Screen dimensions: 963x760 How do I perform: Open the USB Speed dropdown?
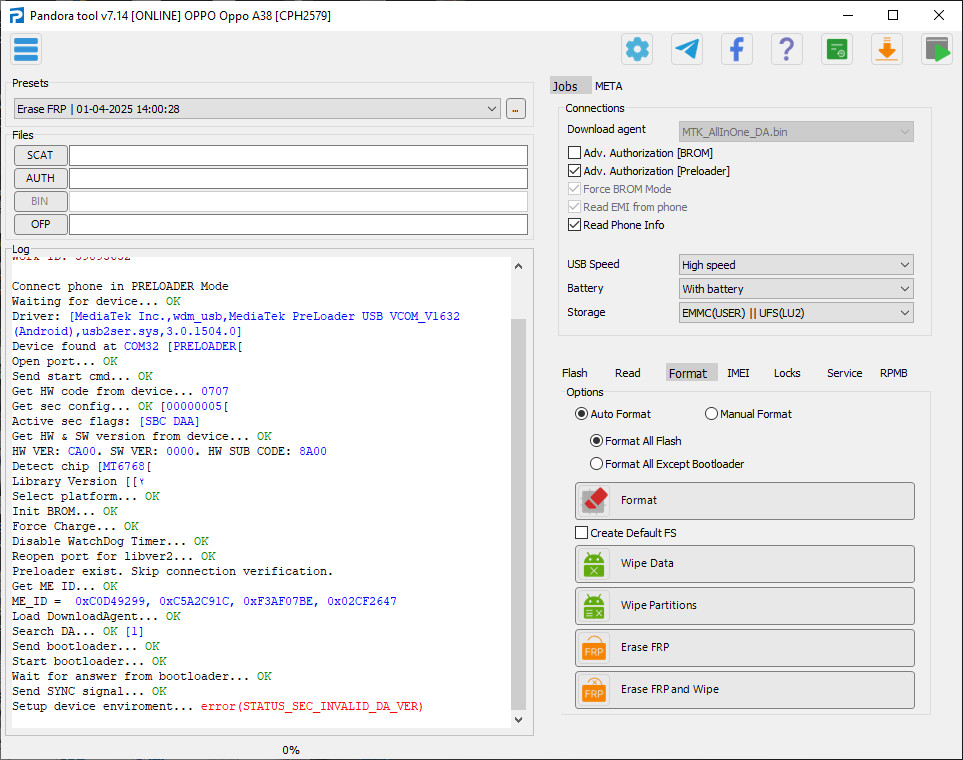click(796, 265)
